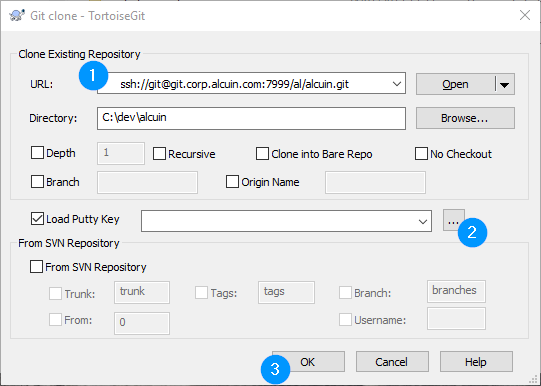Check From SVN Repository option
This screenshot has width=541, height=386.
coord(36,267)
